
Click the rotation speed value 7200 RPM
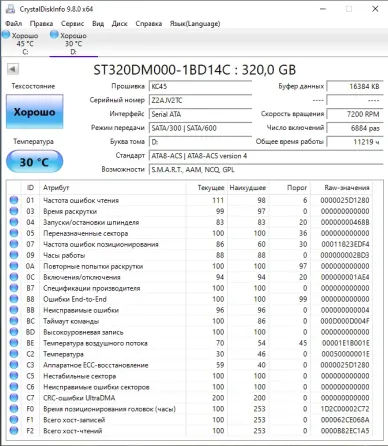[x=355, y=114]
